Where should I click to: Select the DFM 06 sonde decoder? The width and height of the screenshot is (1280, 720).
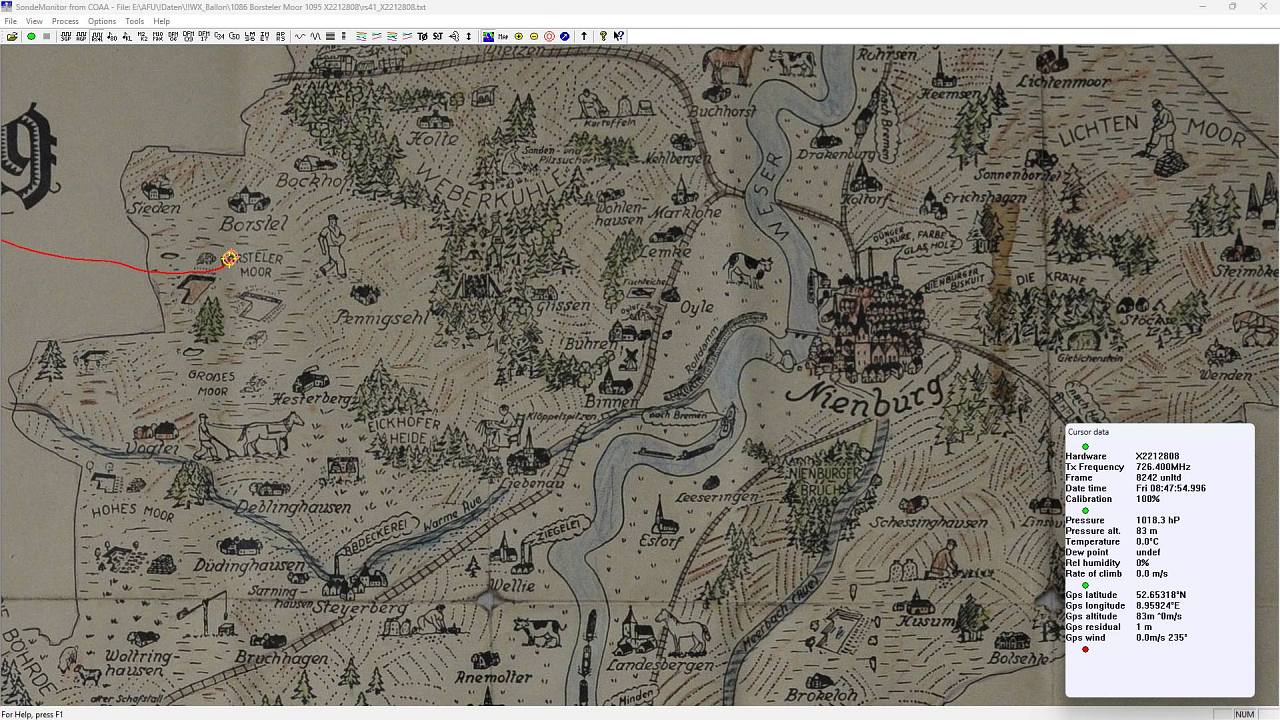pos(173,36)
